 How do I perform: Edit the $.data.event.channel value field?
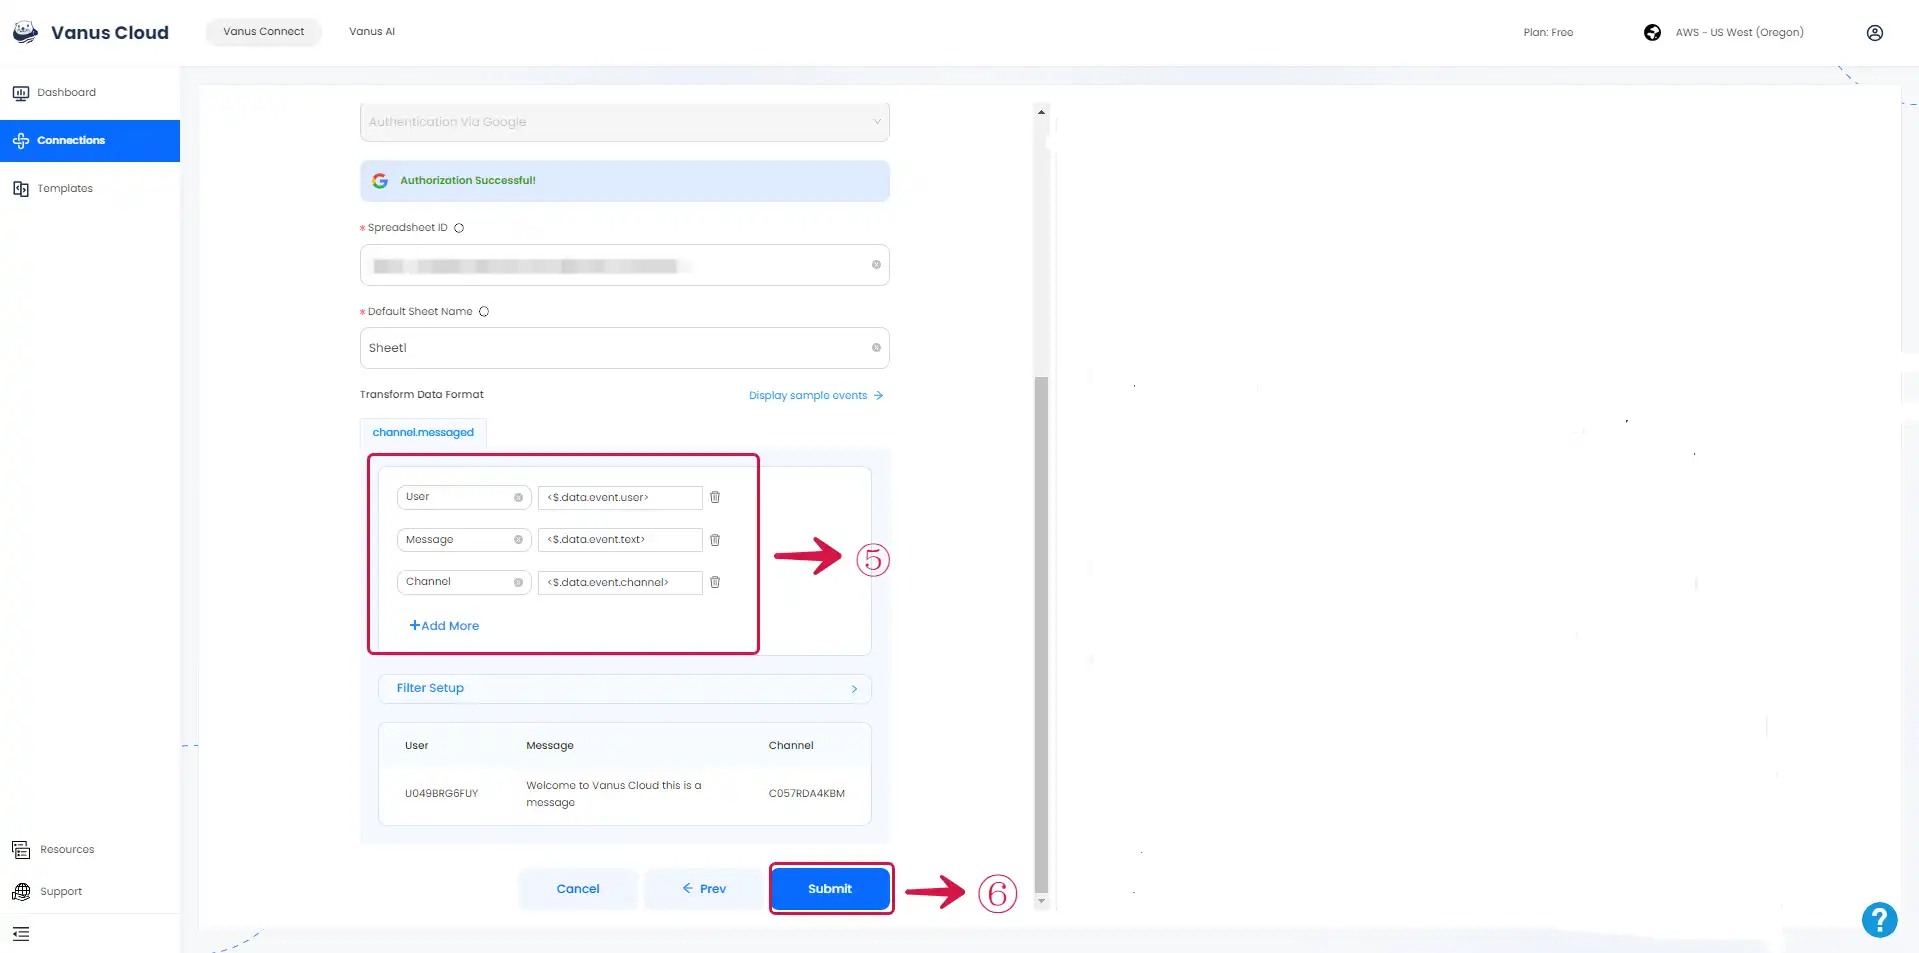click(620, 583)
